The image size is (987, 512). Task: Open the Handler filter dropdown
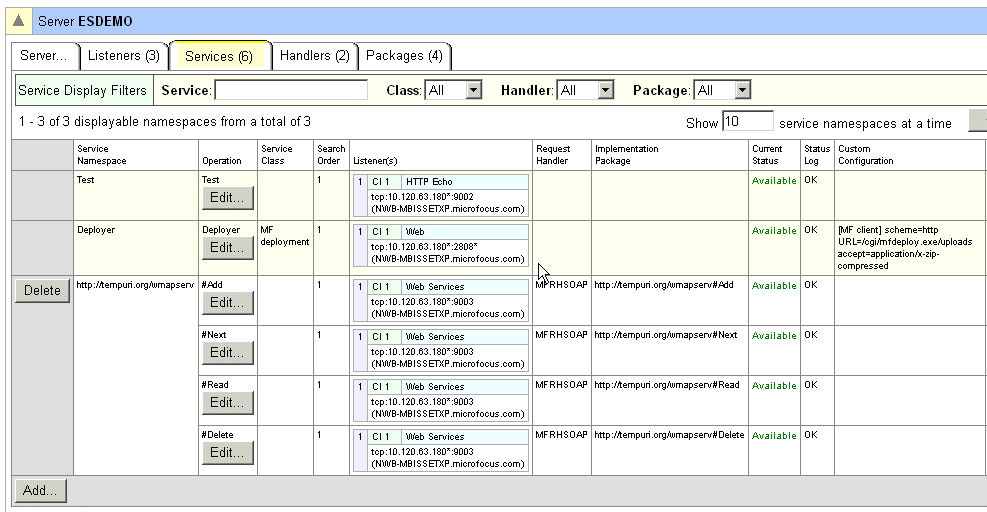tap(585, 91)
